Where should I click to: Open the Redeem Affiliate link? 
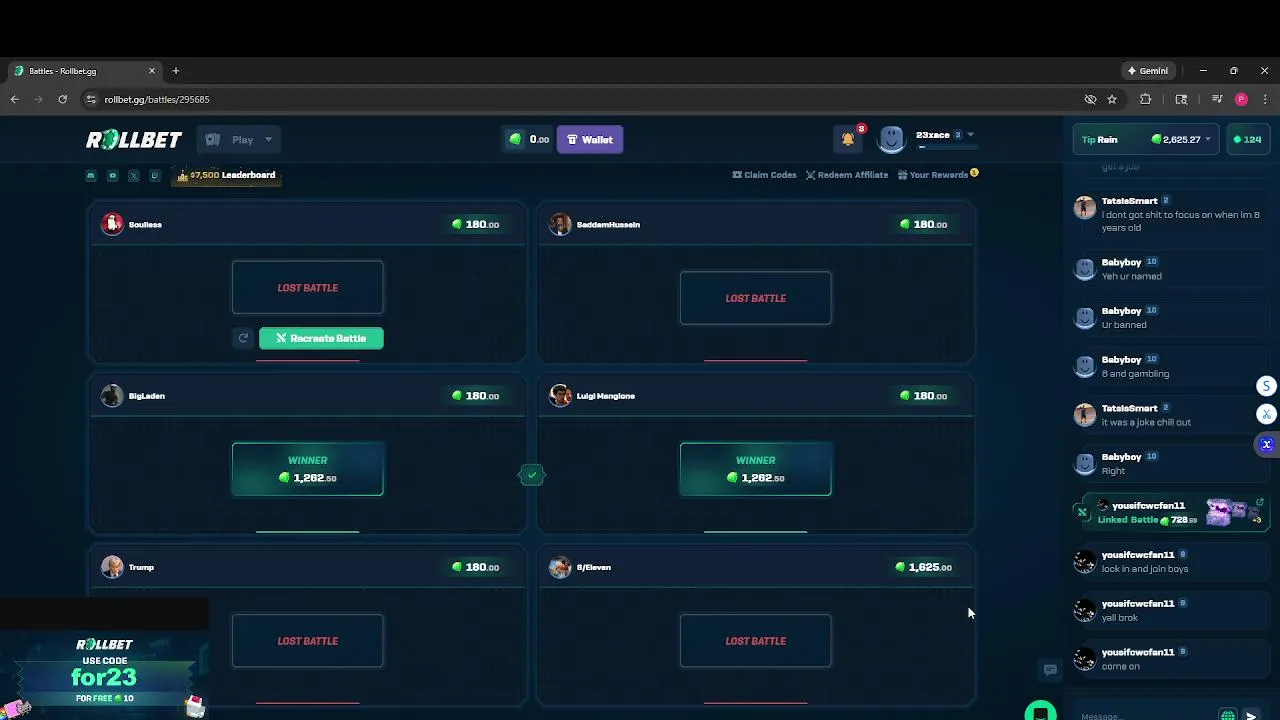coord(847,175)
